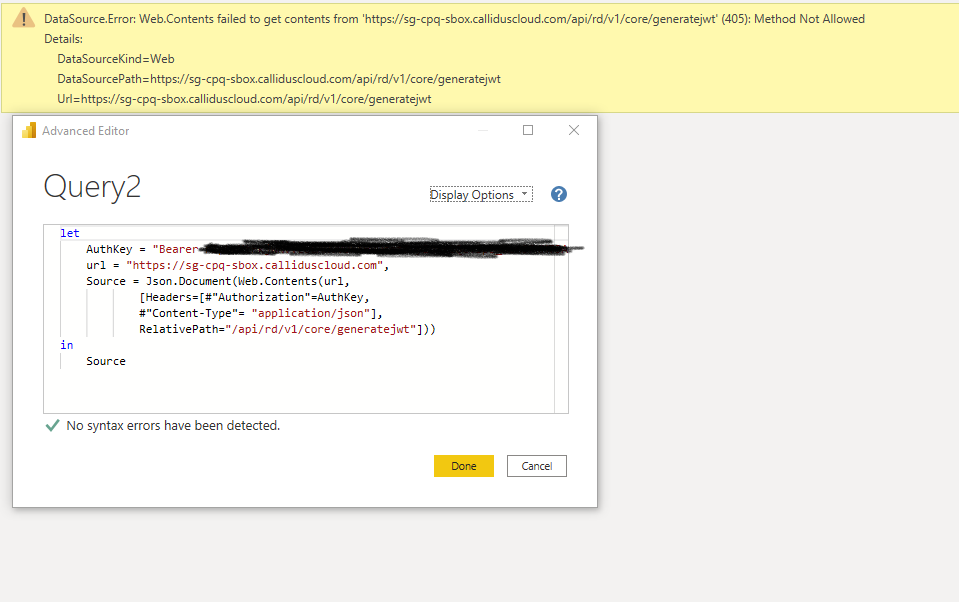The image size is (959, 602).
Task: Cancel the Advanced Editor dialog
Action: (536, 466)
